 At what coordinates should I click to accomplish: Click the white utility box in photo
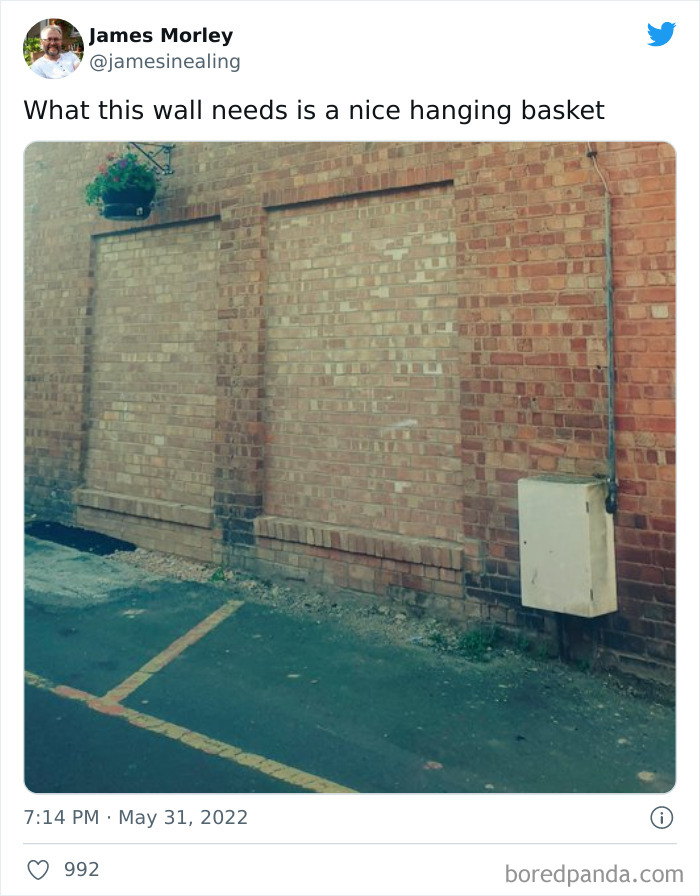pyautogui.click(x=567, y=547)
